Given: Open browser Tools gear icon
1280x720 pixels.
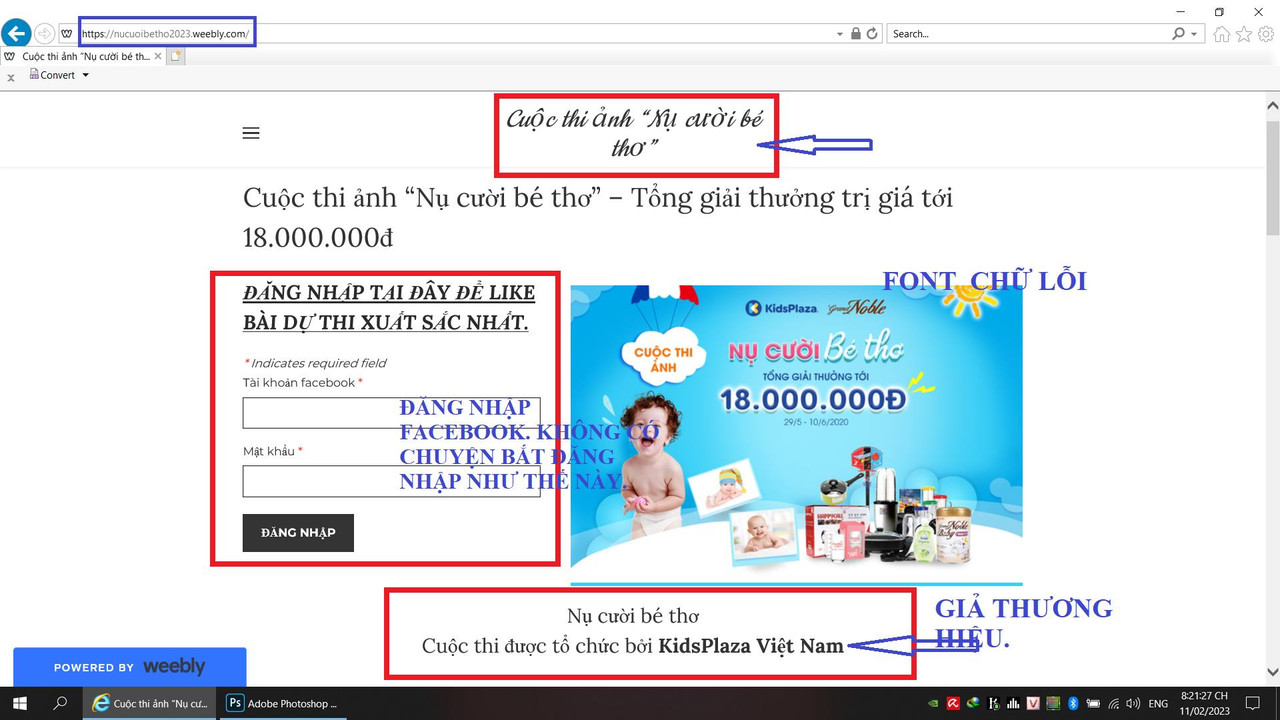Looking at the screenshot, I should coord(1266,34).
